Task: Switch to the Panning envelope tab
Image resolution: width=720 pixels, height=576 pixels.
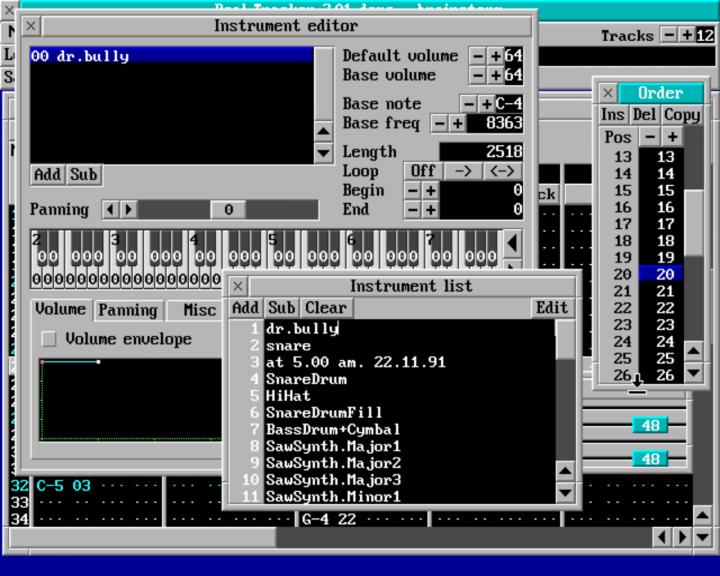Action: 127,310
